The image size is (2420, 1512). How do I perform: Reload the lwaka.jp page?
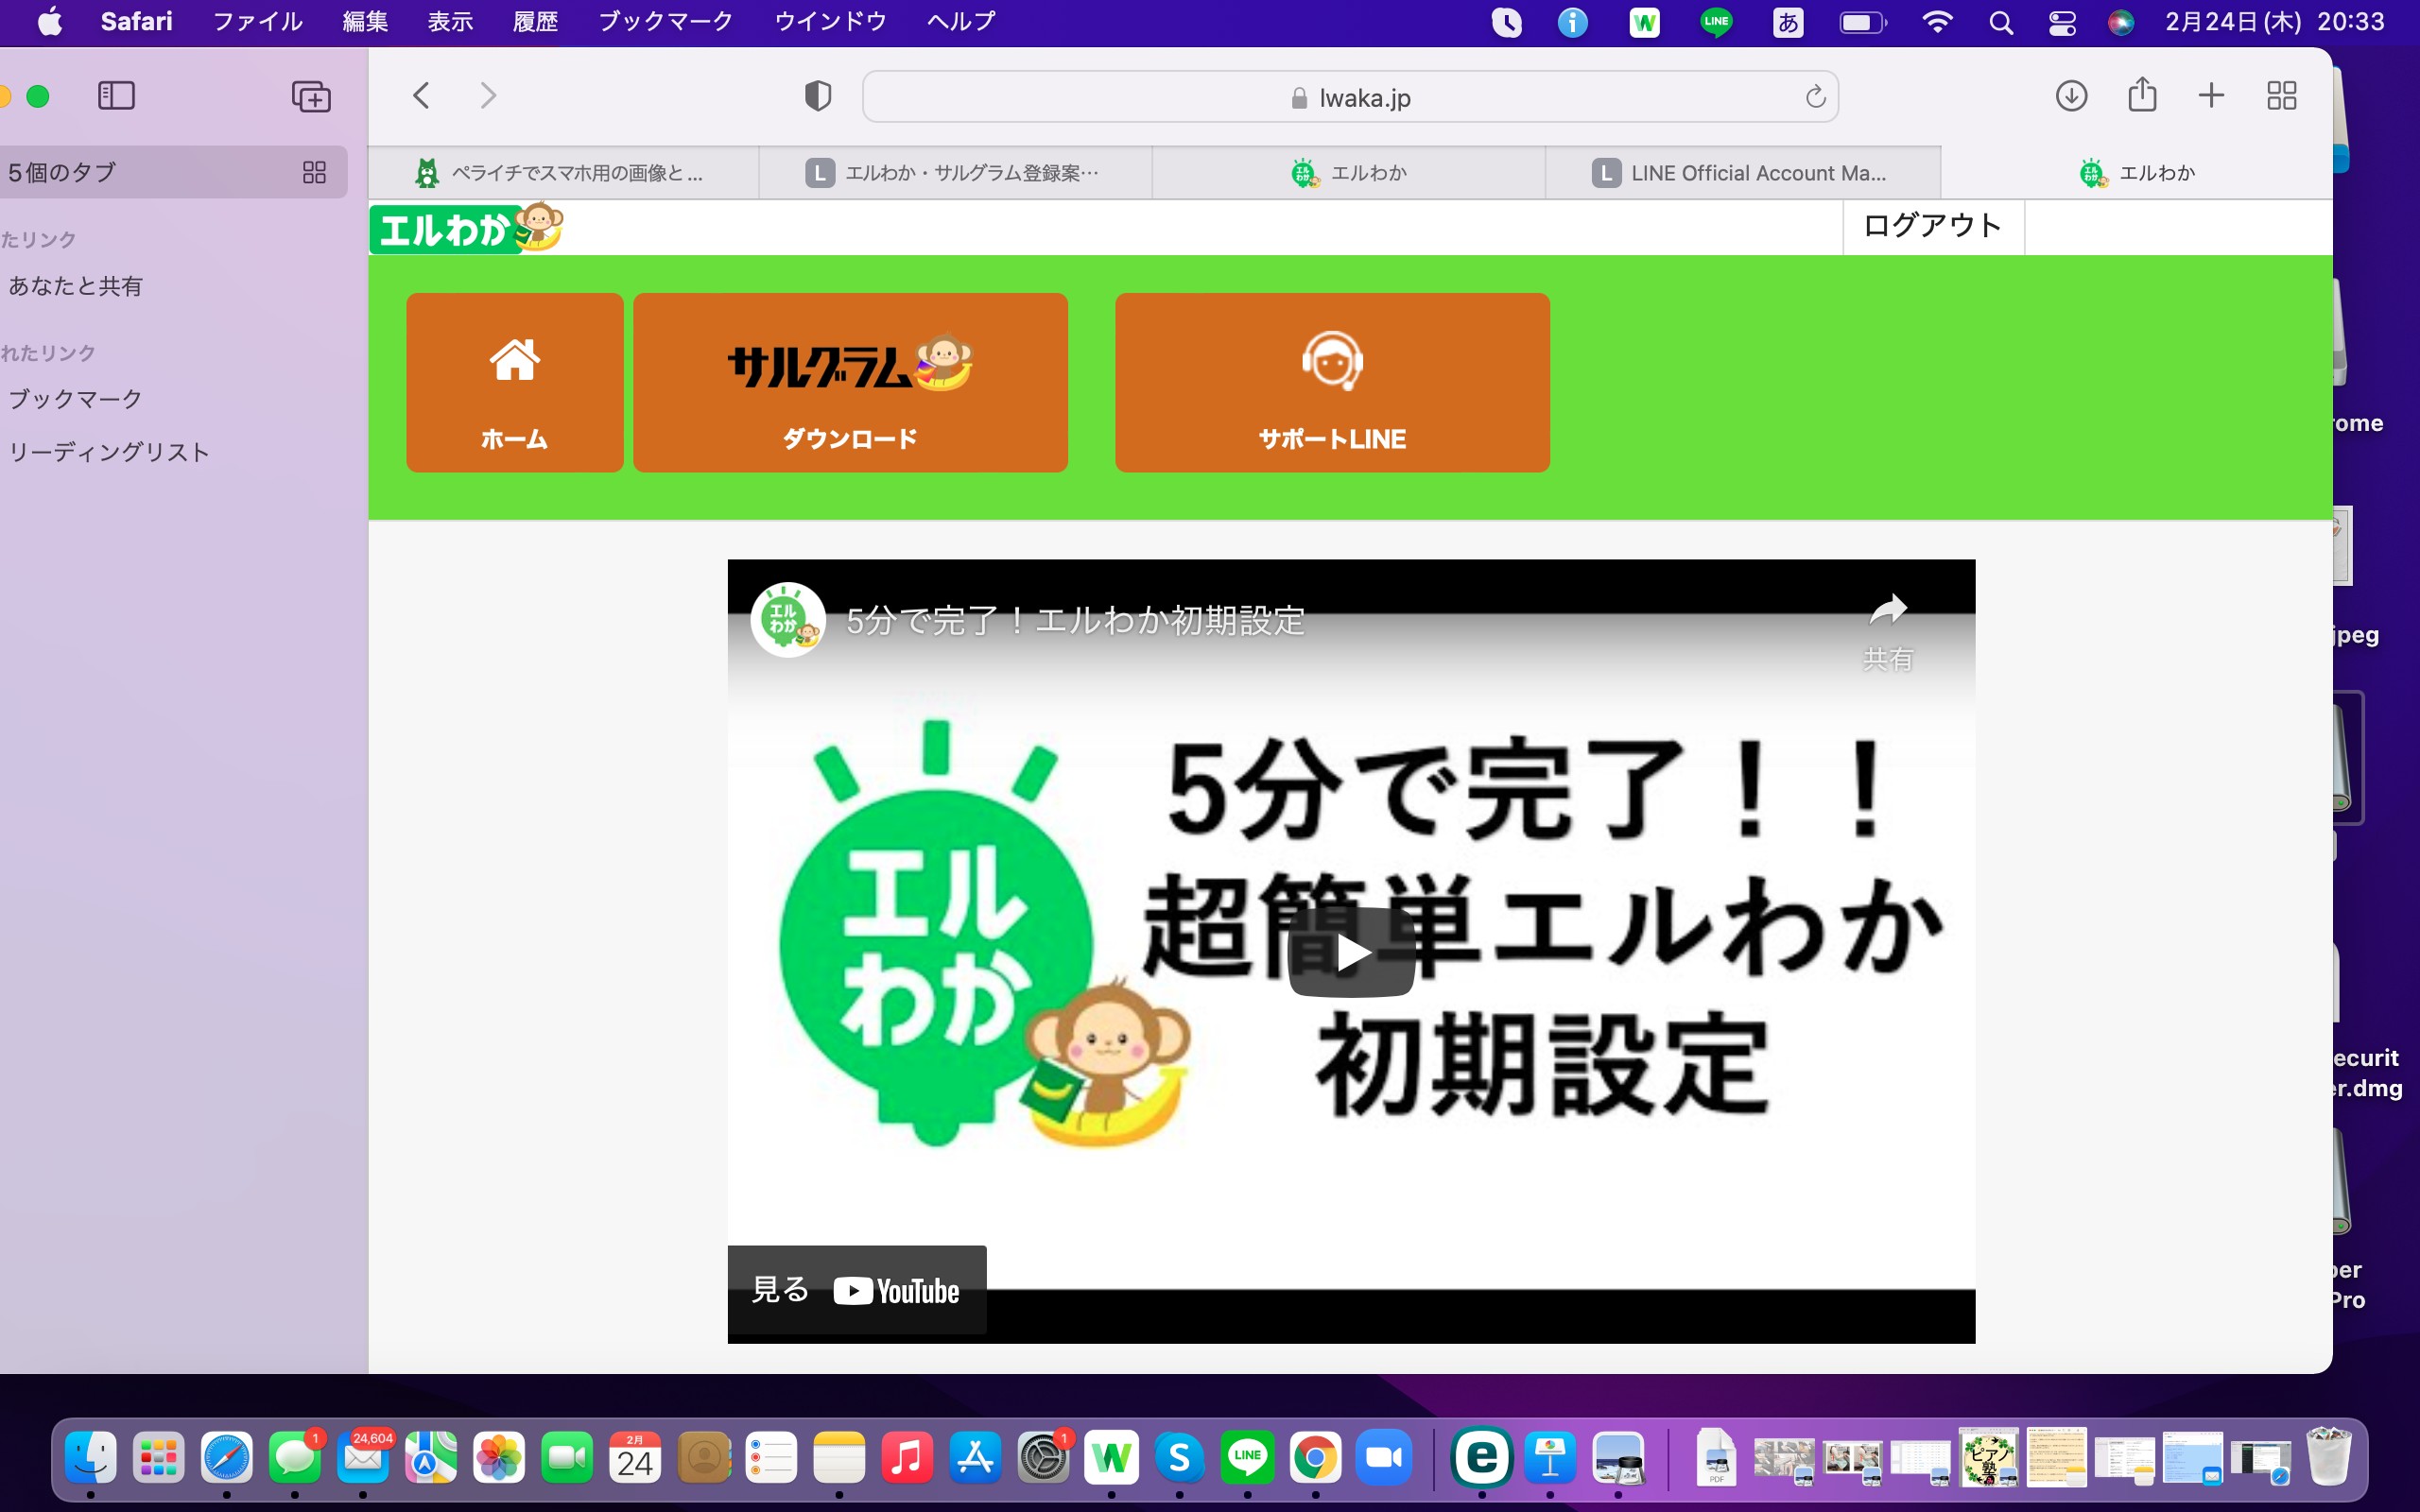click(x=1815, y=97)
